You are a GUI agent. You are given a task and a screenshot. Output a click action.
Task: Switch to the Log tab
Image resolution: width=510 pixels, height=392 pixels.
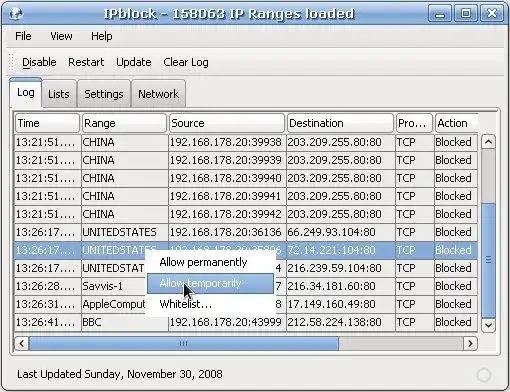click(26, 92)
